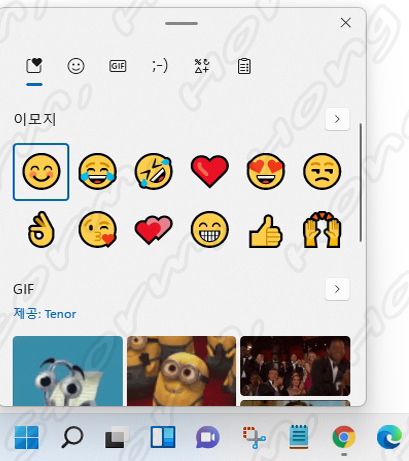
Task: Open the clipboard history tab
Action: tap(244, 66)
